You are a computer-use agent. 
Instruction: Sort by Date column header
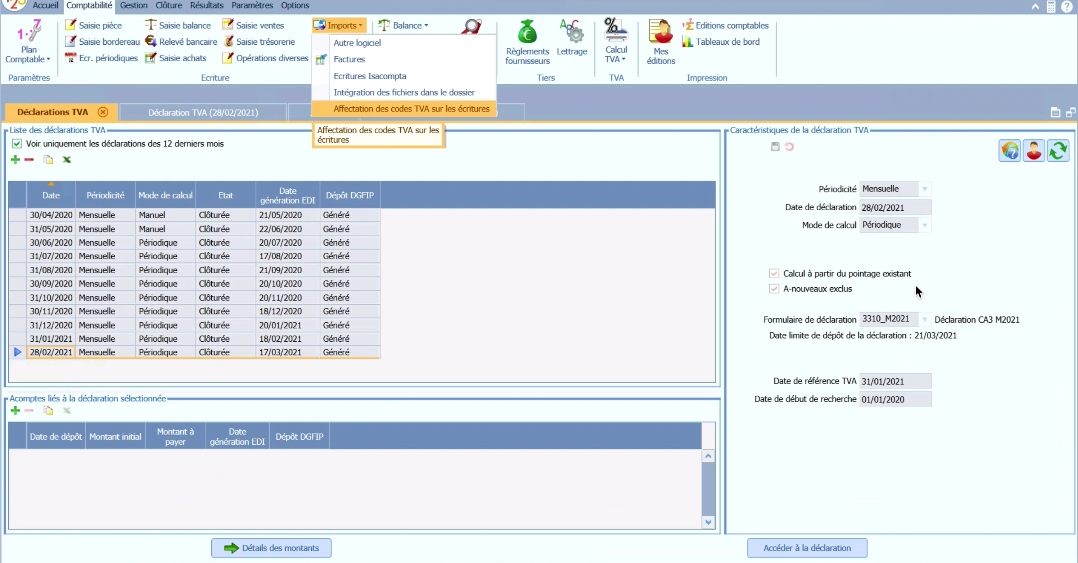[51, 195]
